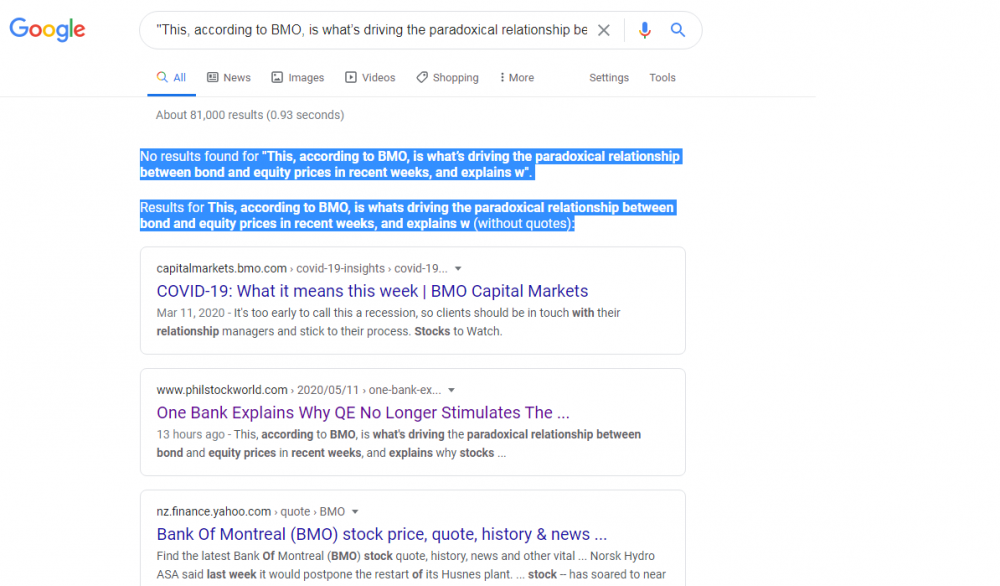This screenshot has width=1000, height=586.
Task: Click the capitalmarkets.bmo.com URL breadcrumb
Action: (x=302, y=268)
